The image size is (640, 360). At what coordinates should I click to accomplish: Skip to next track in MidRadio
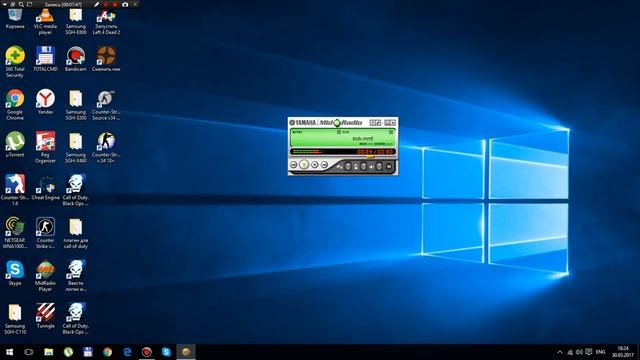(x=324, y=165)
